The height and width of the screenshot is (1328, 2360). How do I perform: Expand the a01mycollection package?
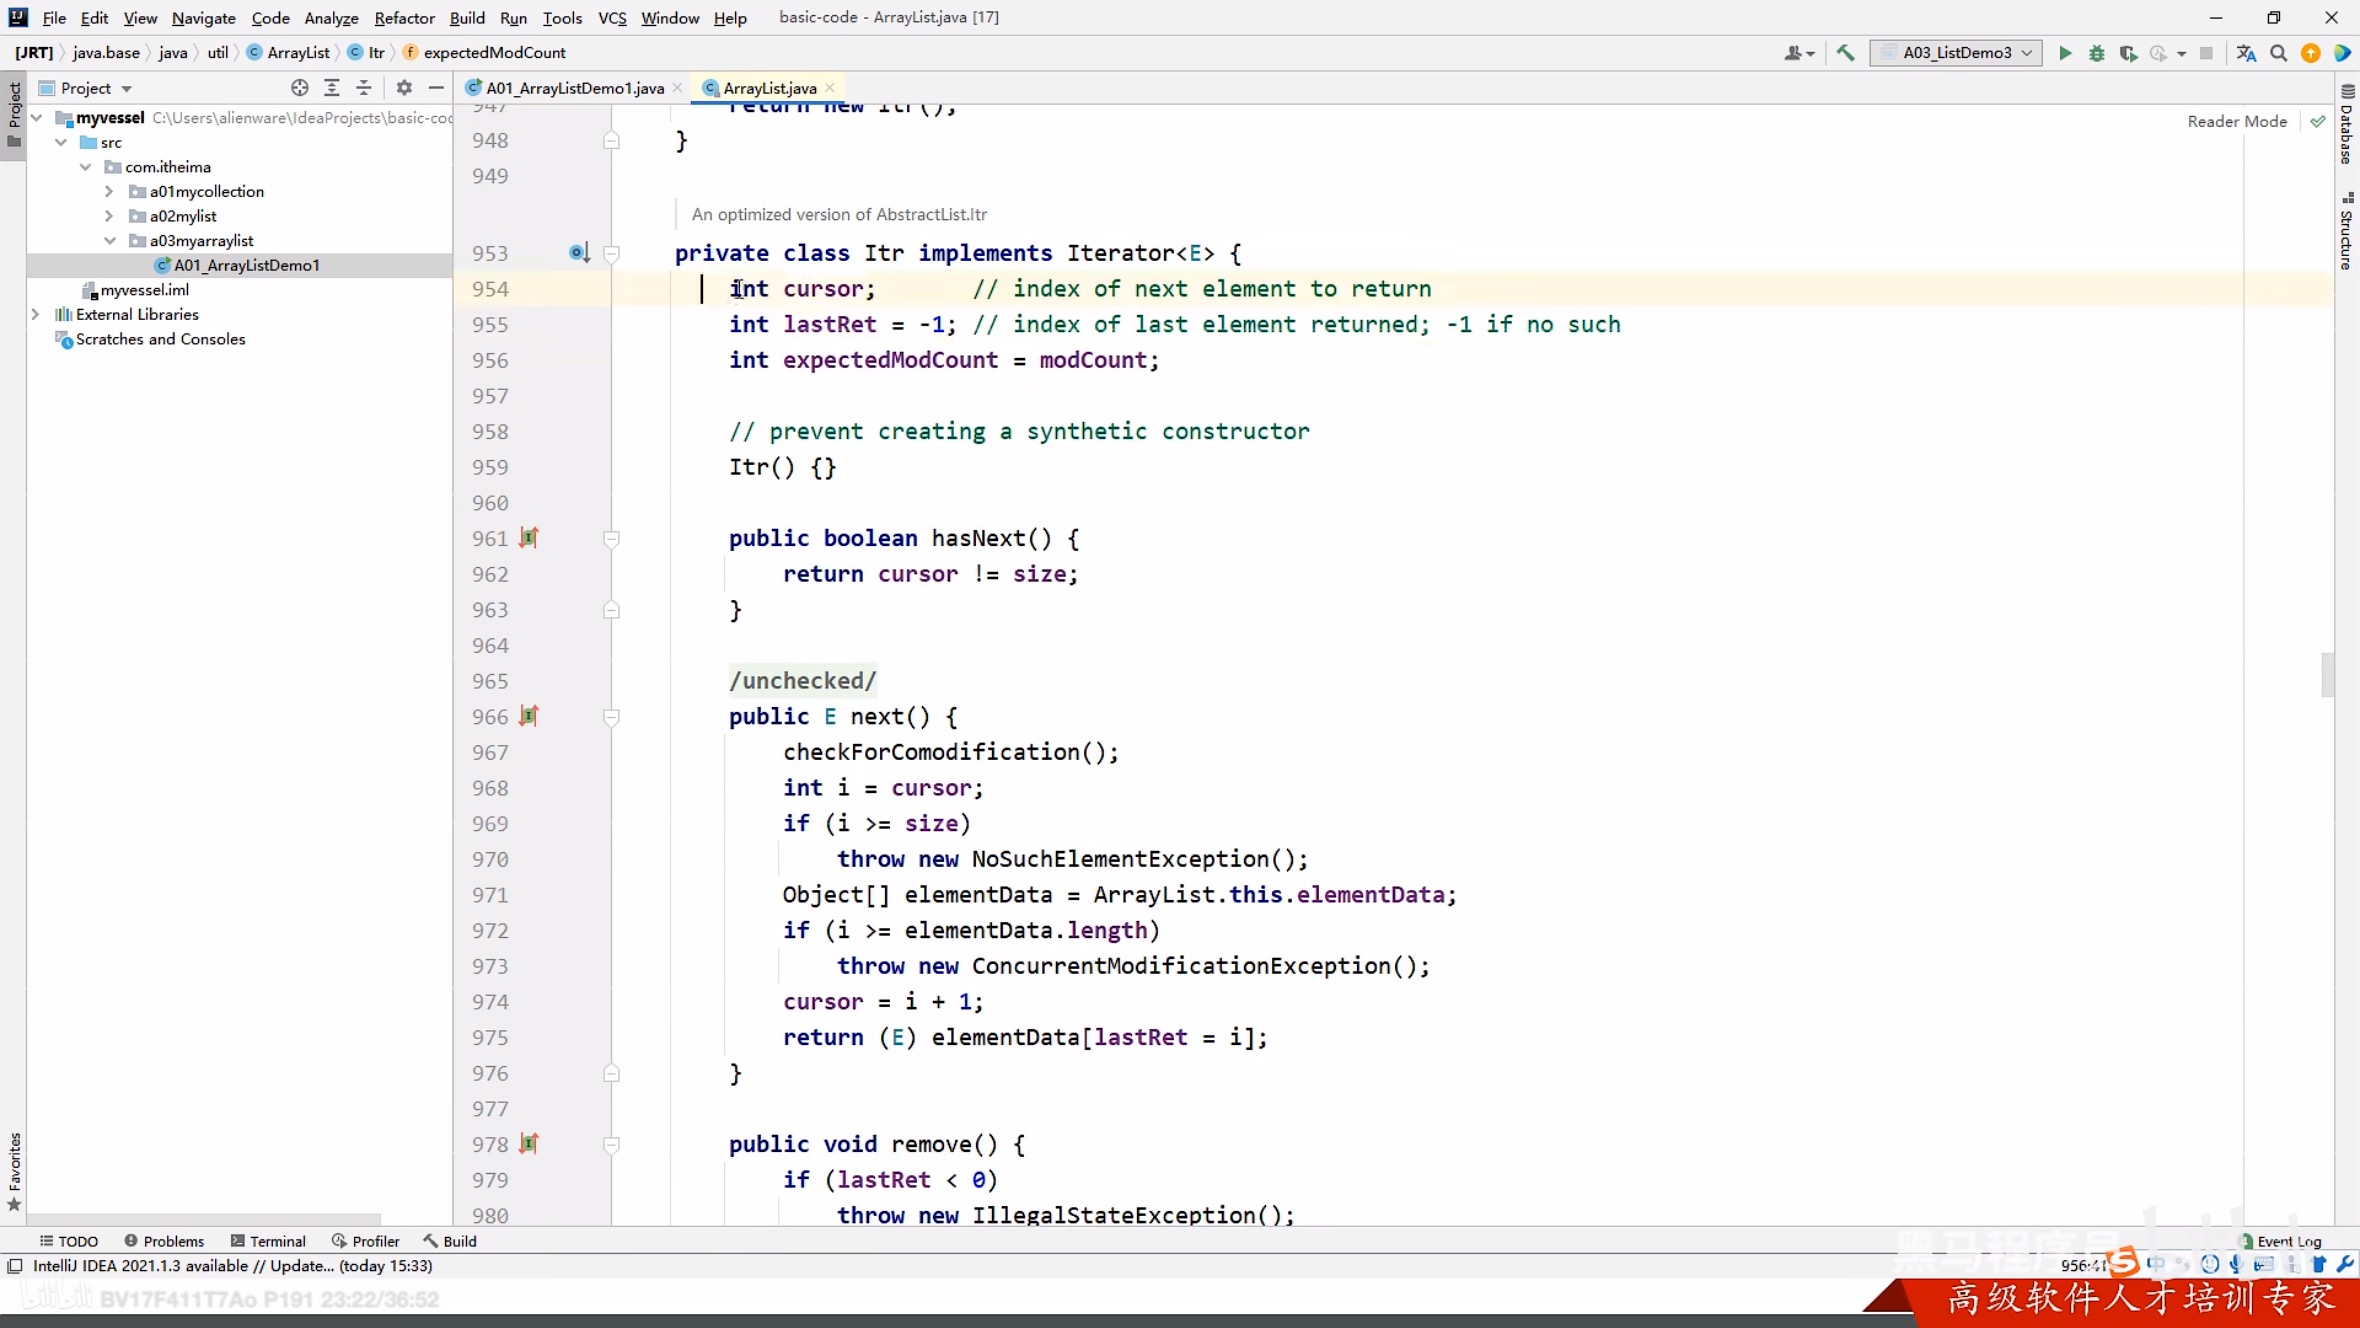[109, 191]
